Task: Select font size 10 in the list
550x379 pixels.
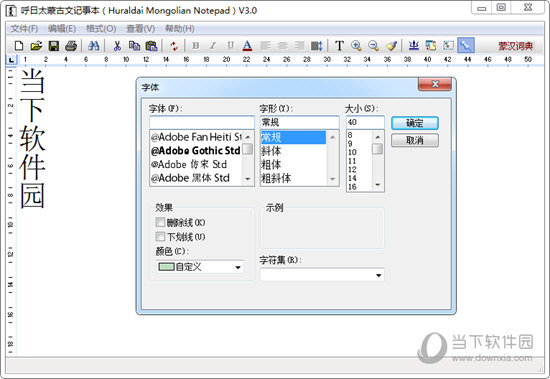Action: click(x=353, y=152)
